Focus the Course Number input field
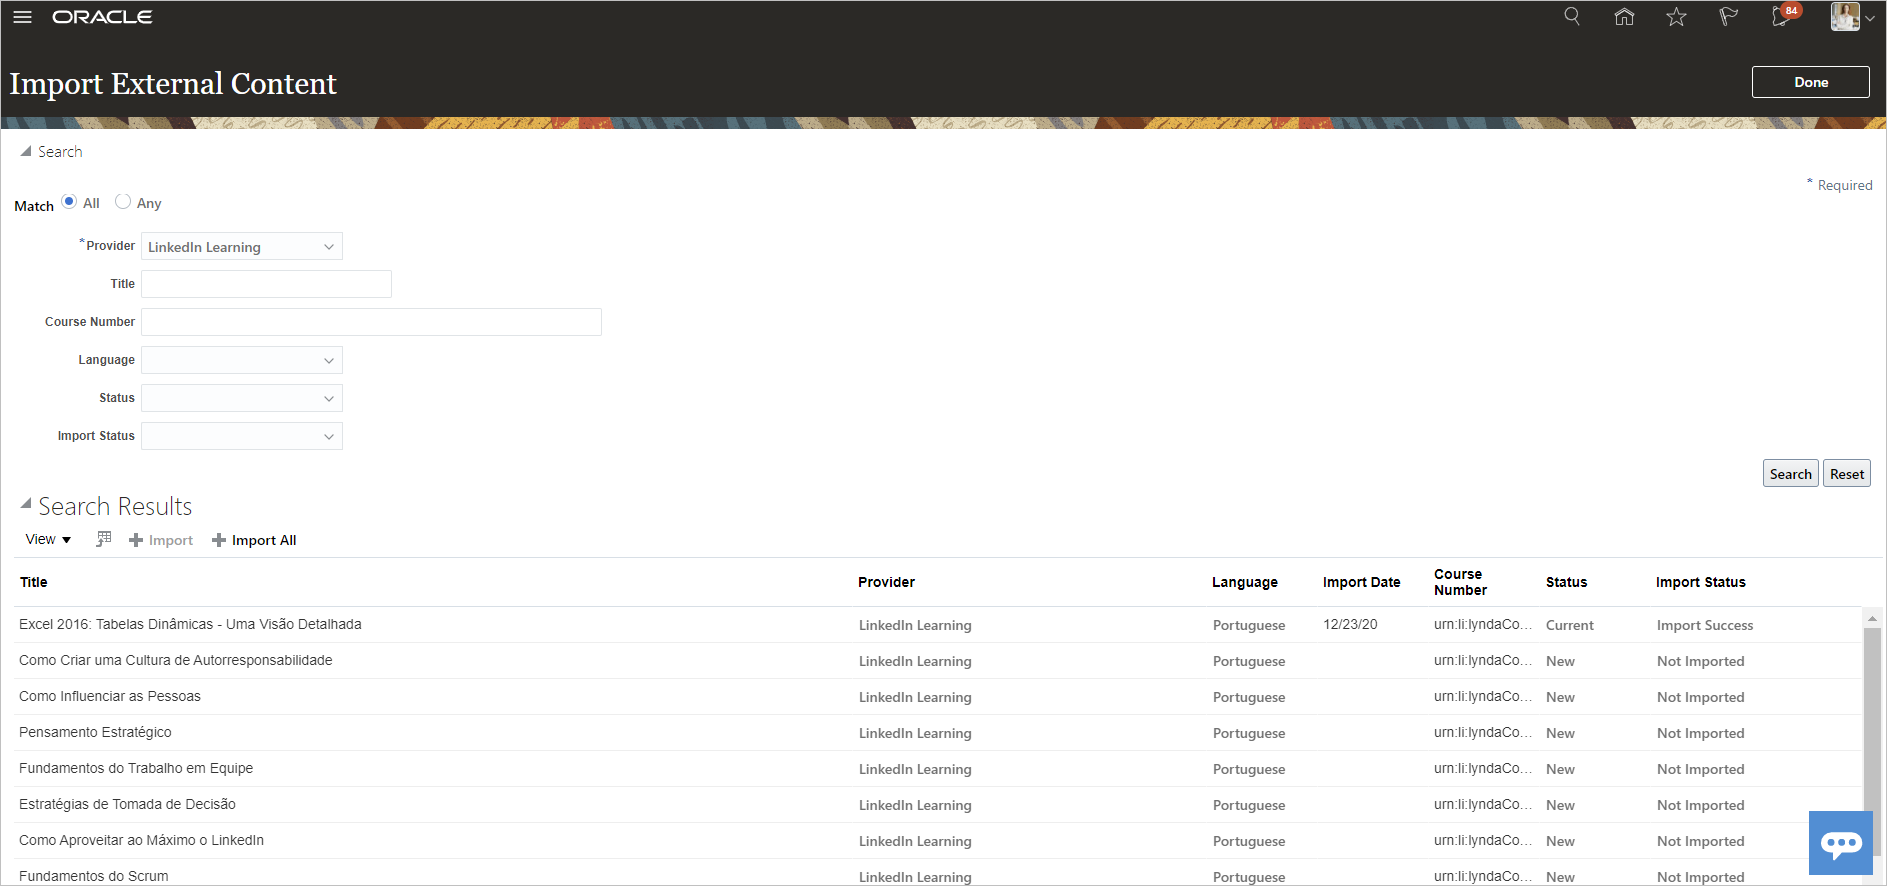 point(371,322)
